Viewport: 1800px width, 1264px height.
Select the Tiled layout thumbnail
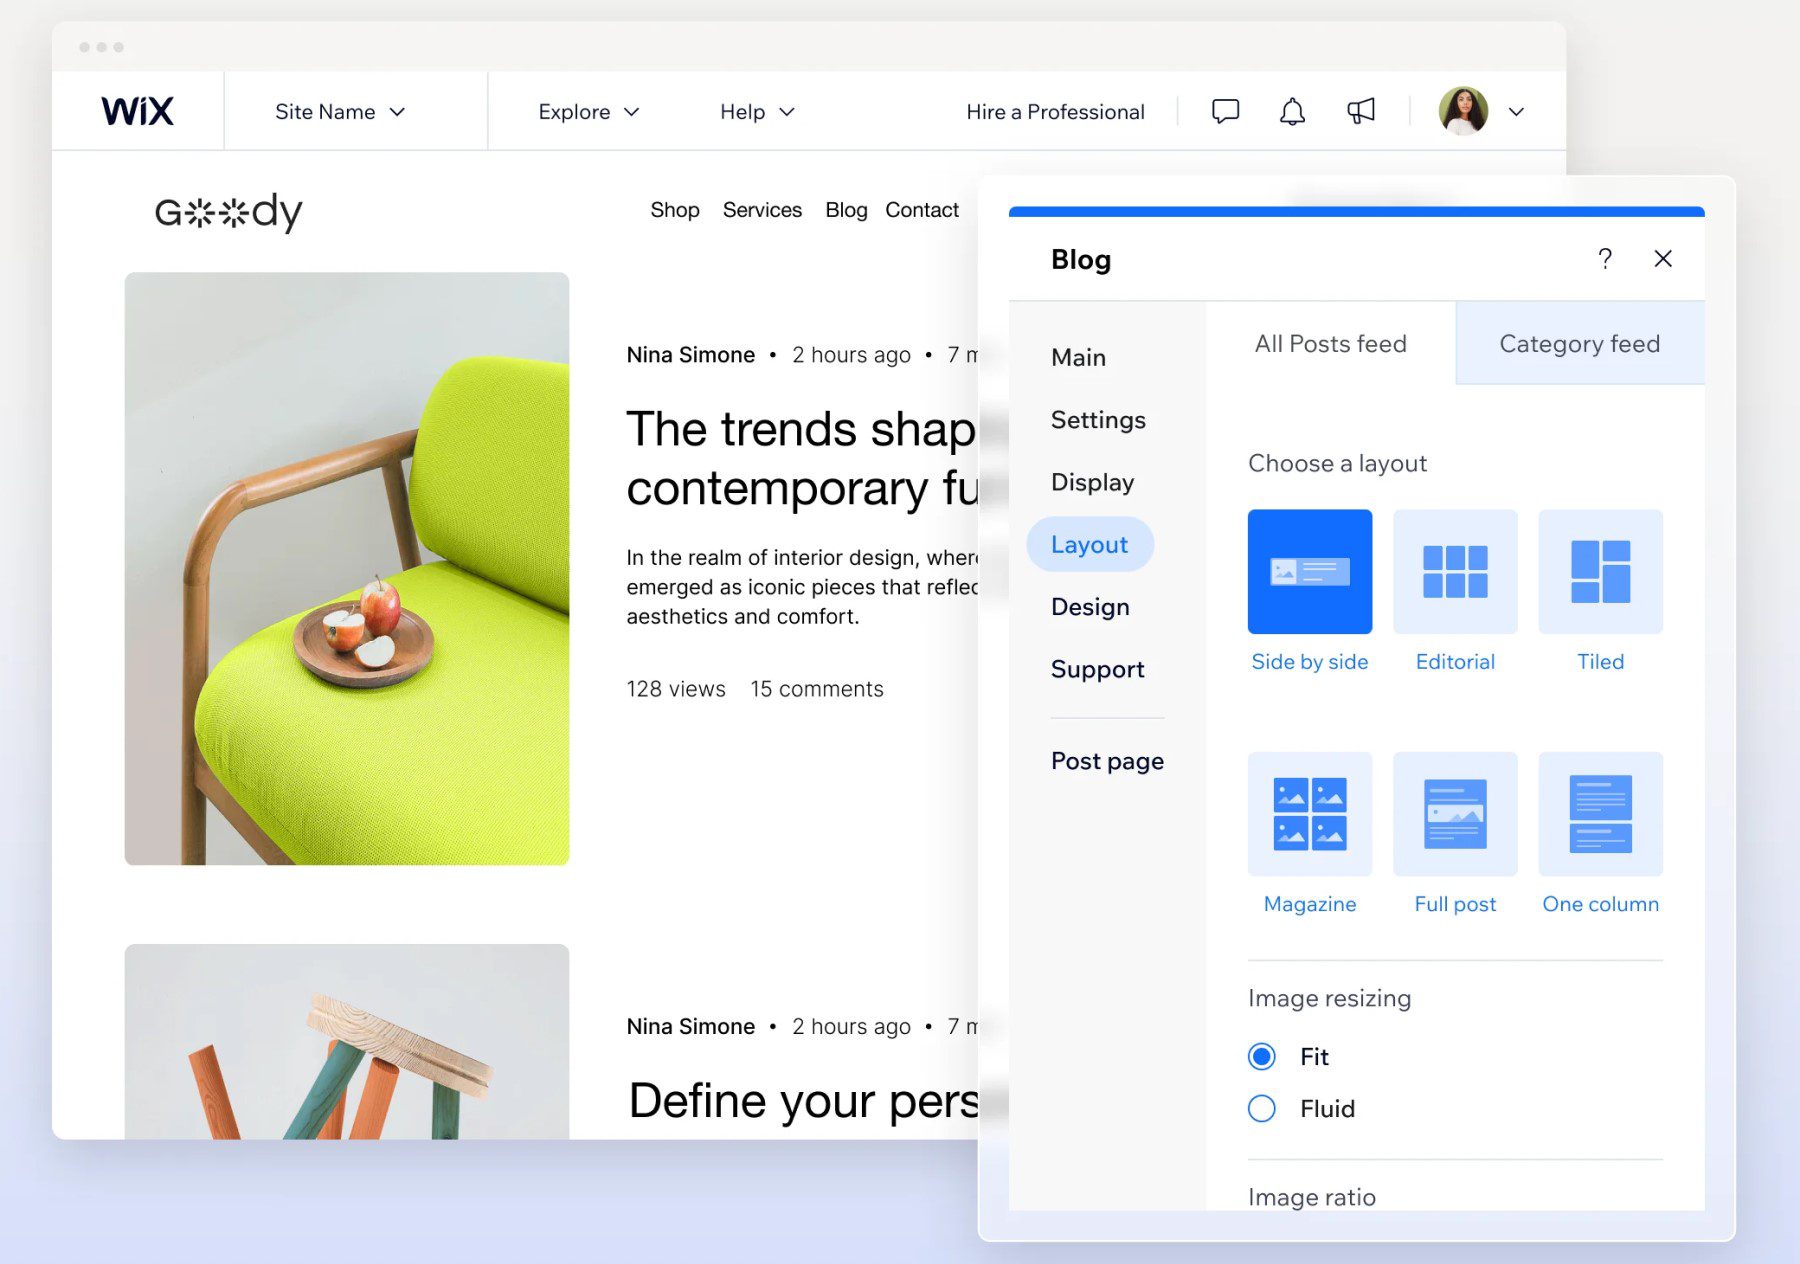(1600, 571)
